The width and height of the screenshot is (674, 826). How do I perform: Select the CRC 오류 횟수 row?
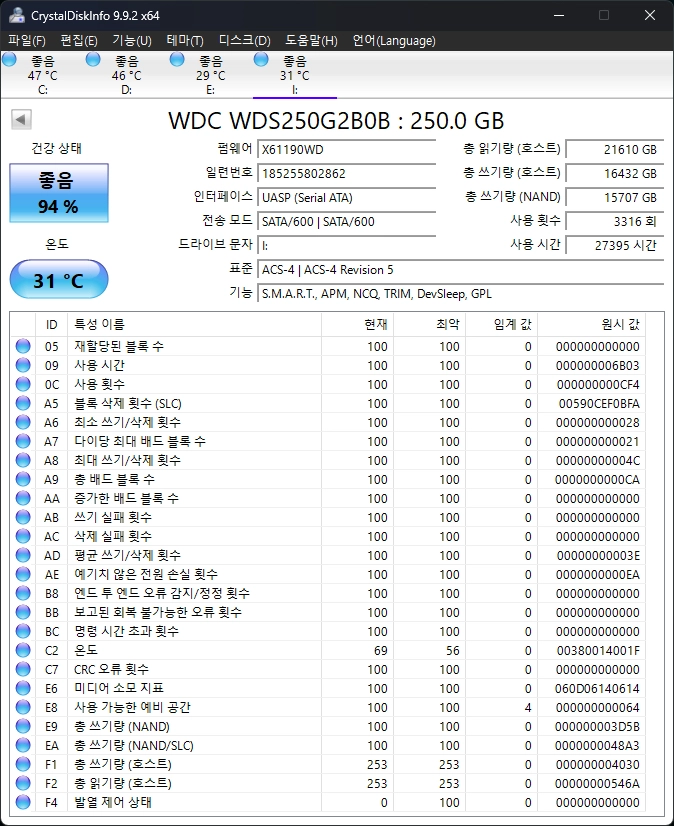point(328,669)
